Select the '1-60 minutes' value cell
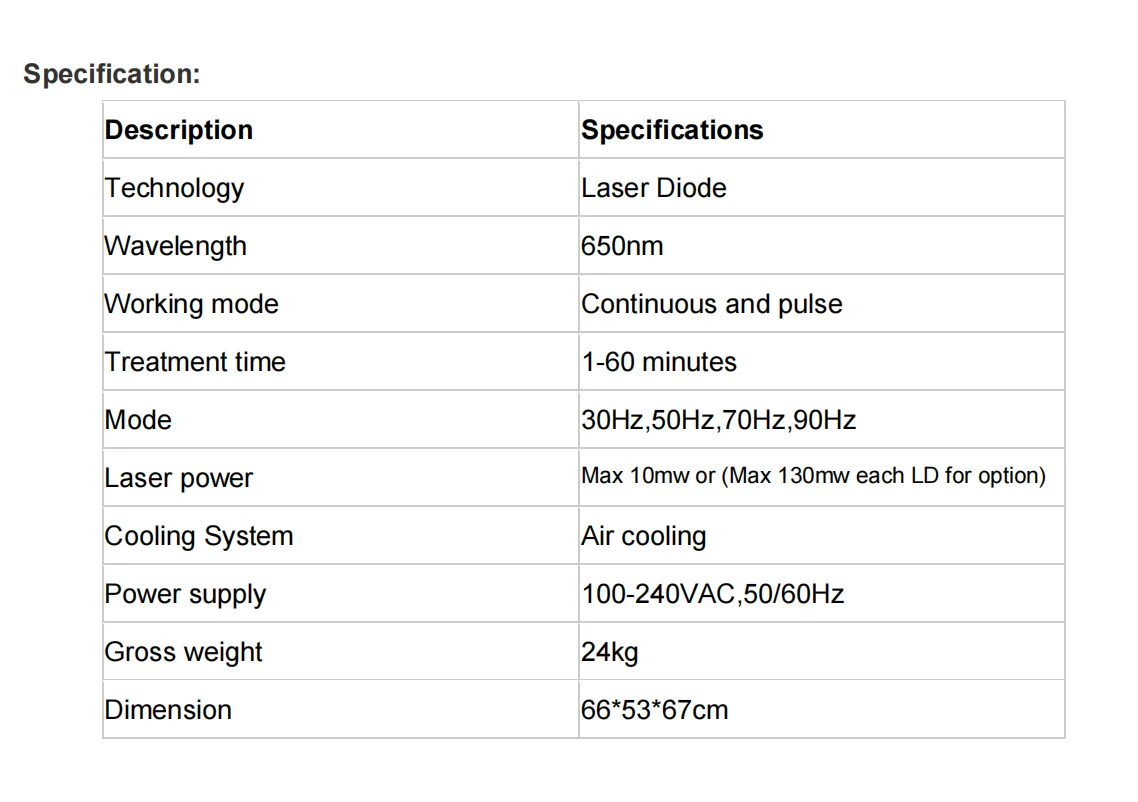The width and height of the screenshot is (1138, 802). pyautogui.click(x=659, y=362)
